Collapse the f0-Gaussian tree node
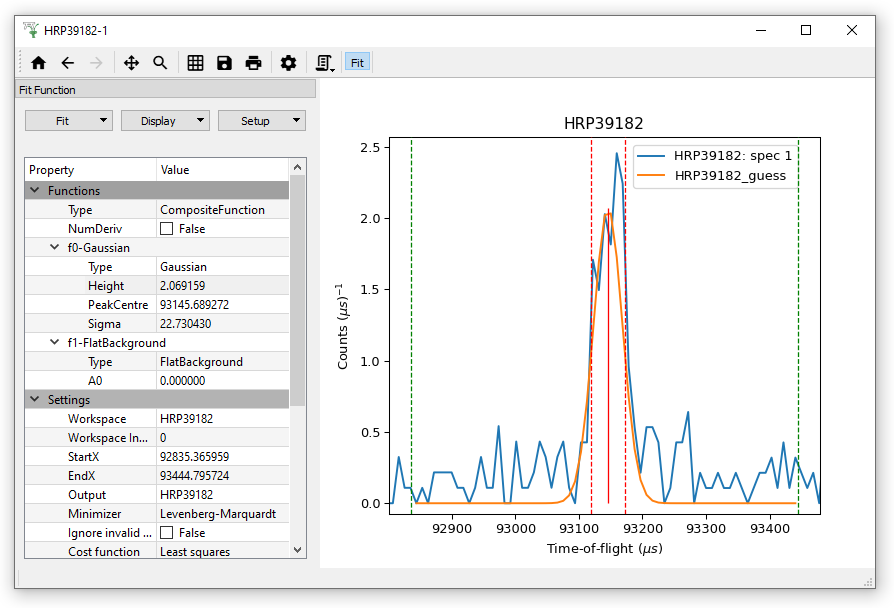Viewport: 894px width, 608px height. pyautogui.click(x=56, y=248)
